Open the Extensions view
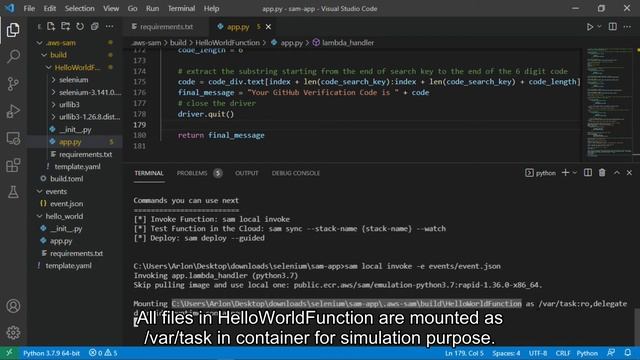This screenshot has width=640, height=360. 13,165
